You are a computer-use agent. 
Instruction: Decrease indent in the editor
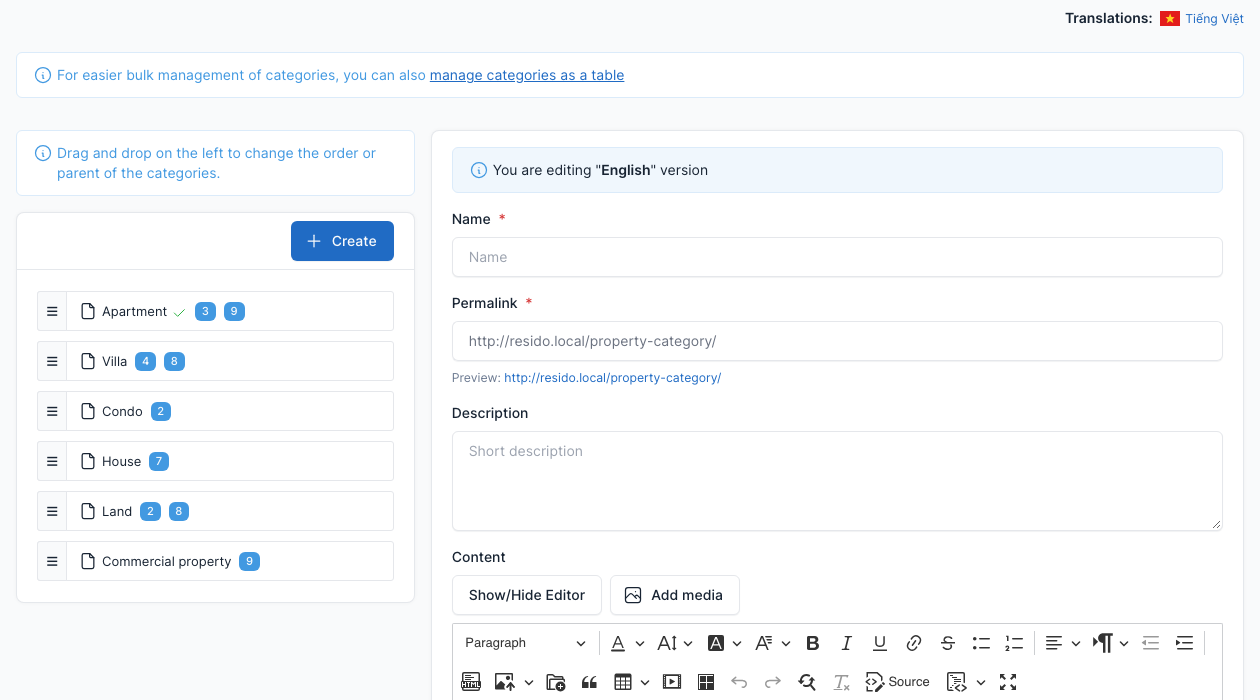coord(1151,643)
